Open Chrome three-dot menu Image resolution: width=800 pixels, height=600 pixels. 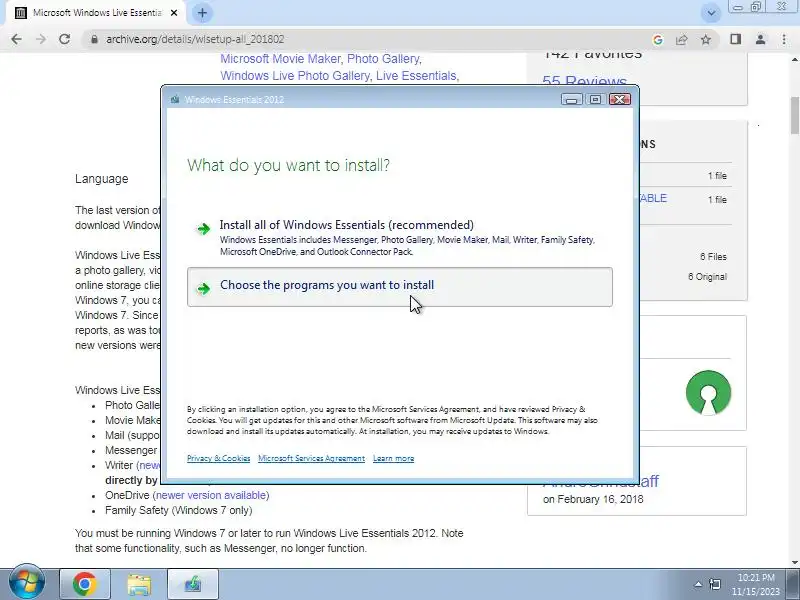[784, 39]
